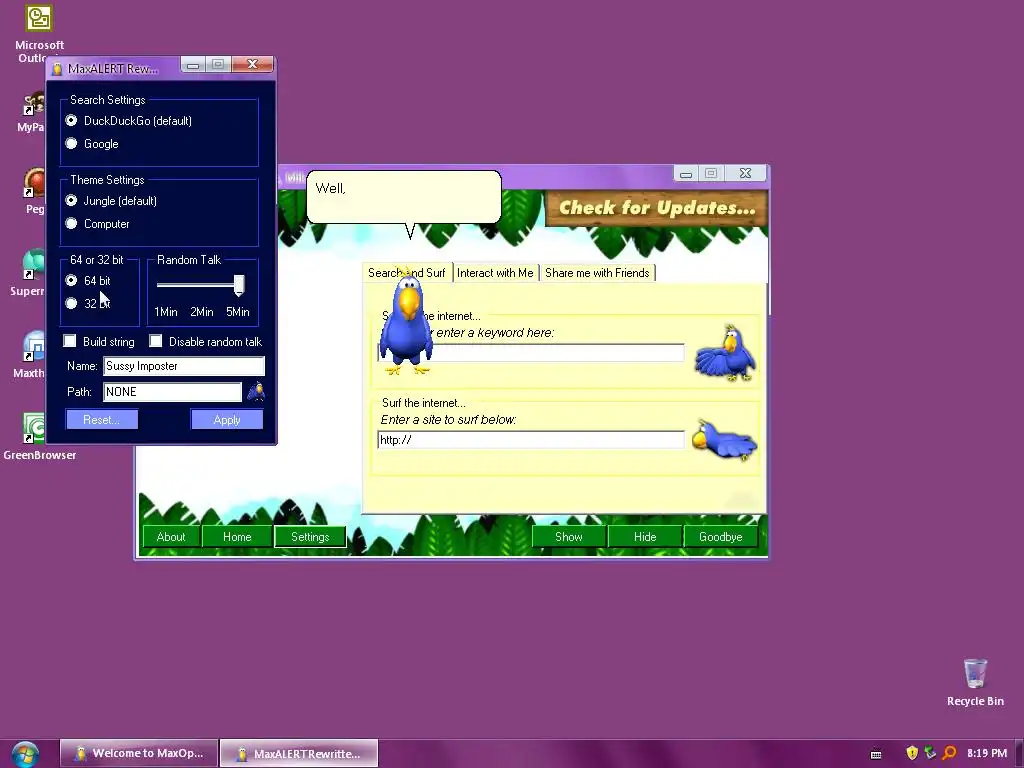Viewport: 1024px width, 768px height.
Task: Click the Reset... button
Action: (x=101, y=419)
